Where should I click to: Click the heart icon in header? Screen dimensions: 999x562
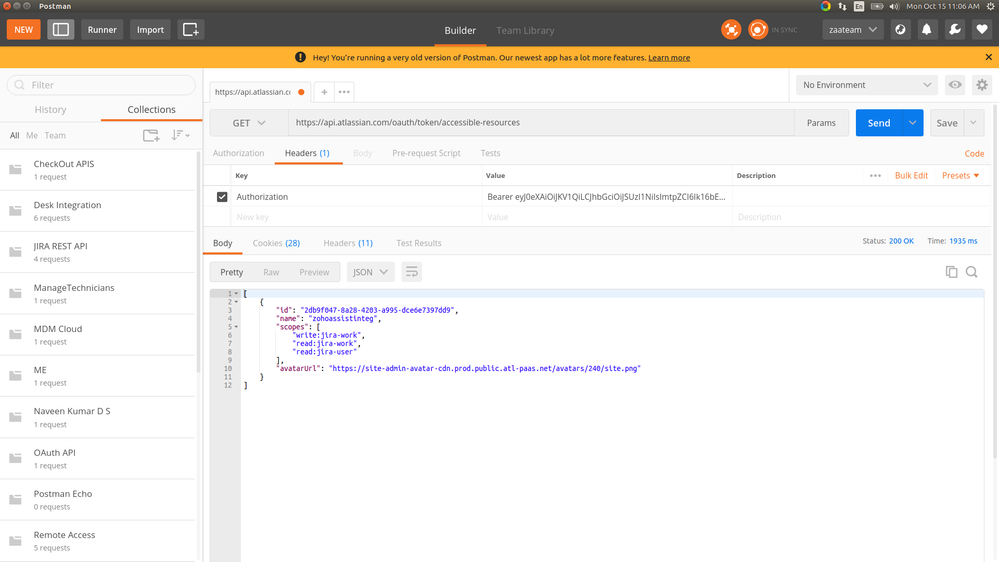click(982, 30)
